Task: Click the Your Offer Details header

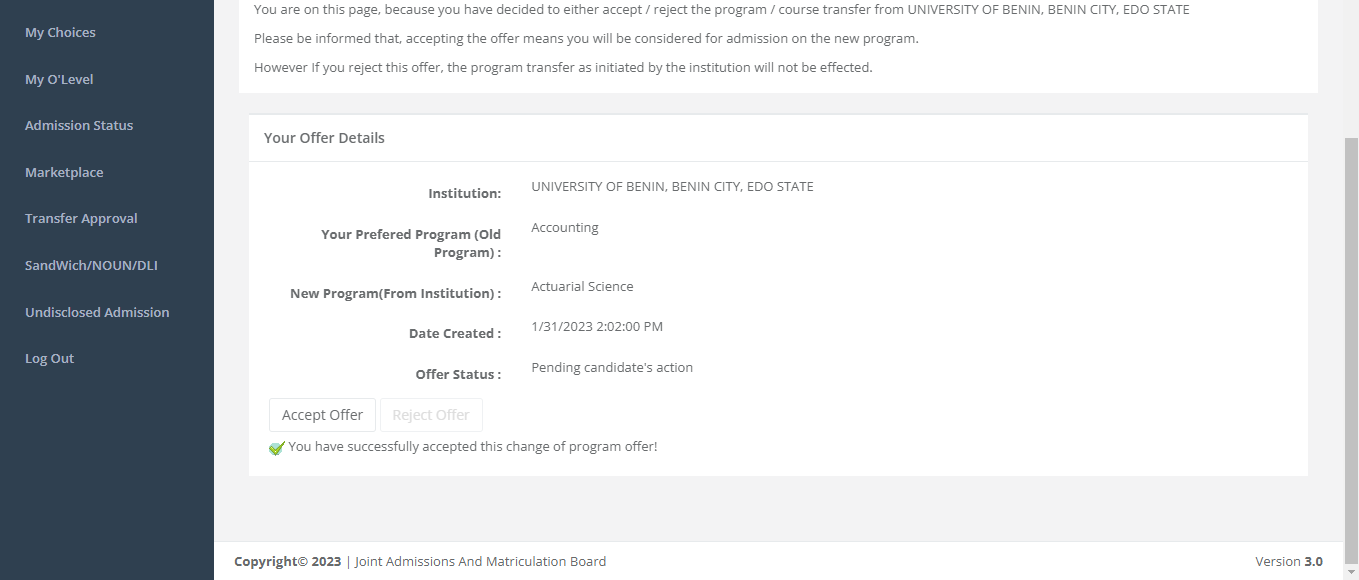Action: (x=324, y=137)
